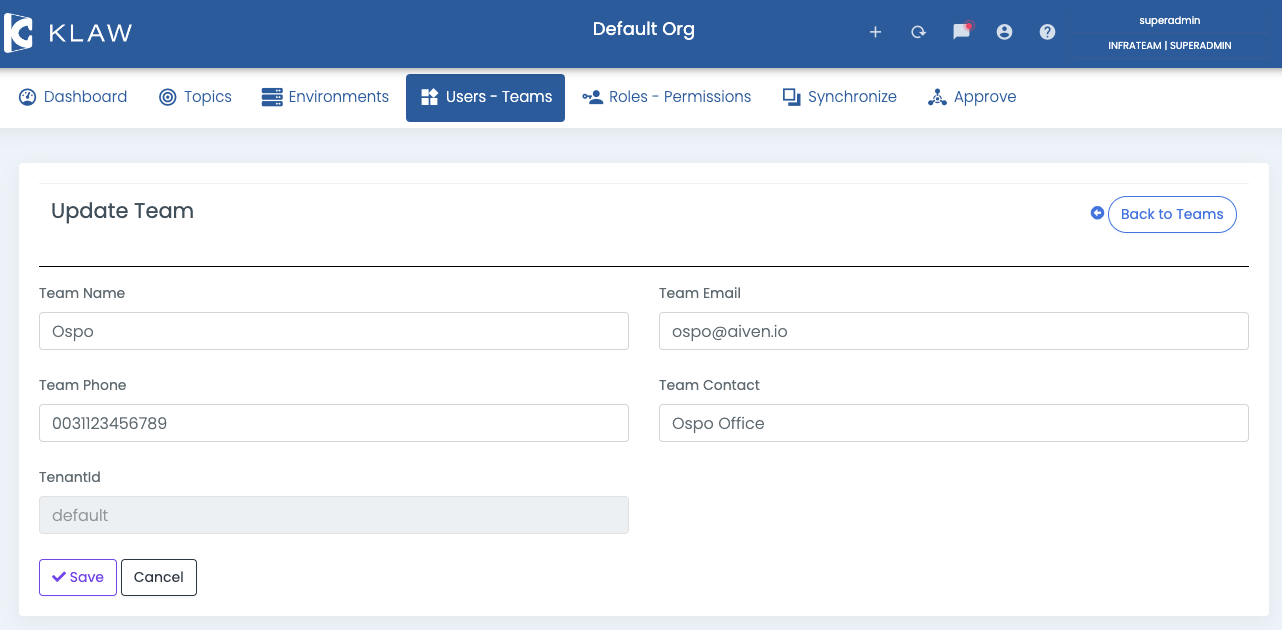Expand the superadmin account menu
Screen dimensions: 1282x630
1169,32
